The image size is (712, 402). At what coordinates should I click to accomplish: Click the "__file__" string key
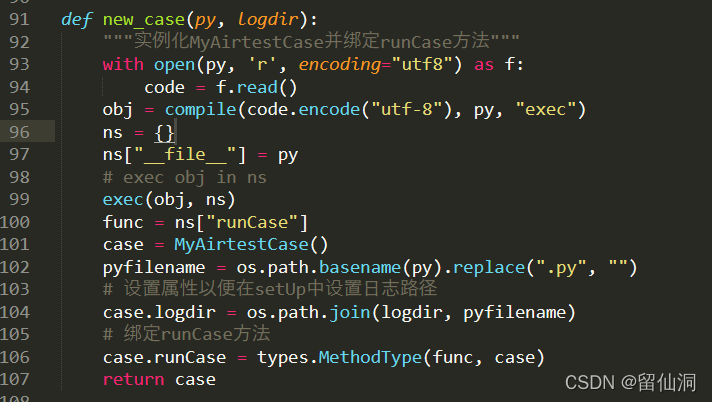[x=185, y=155]
